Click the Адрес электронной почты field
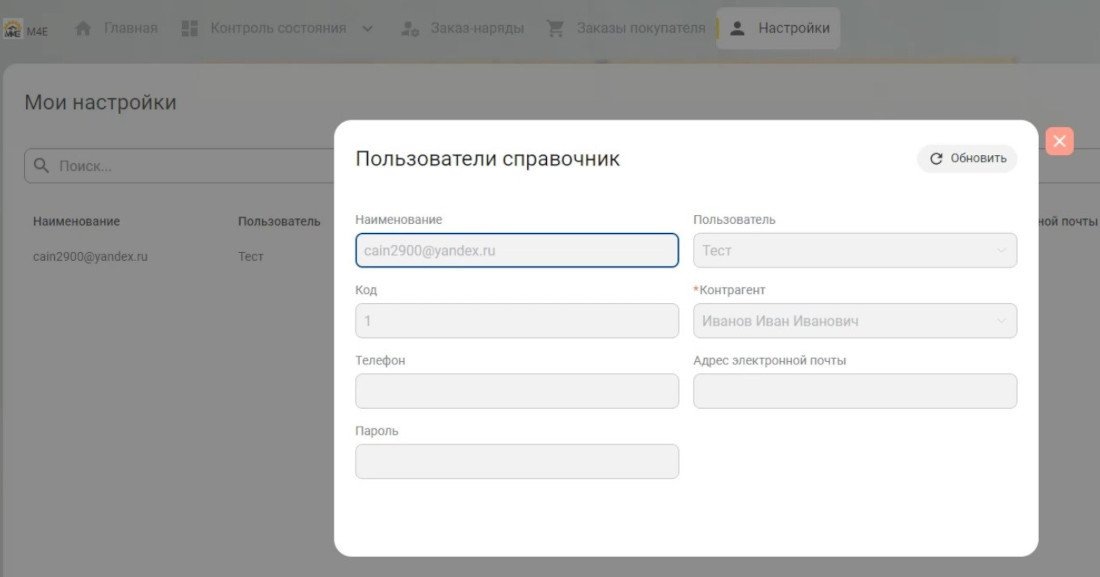This screenshot has width=1100, height=577. 854,391
